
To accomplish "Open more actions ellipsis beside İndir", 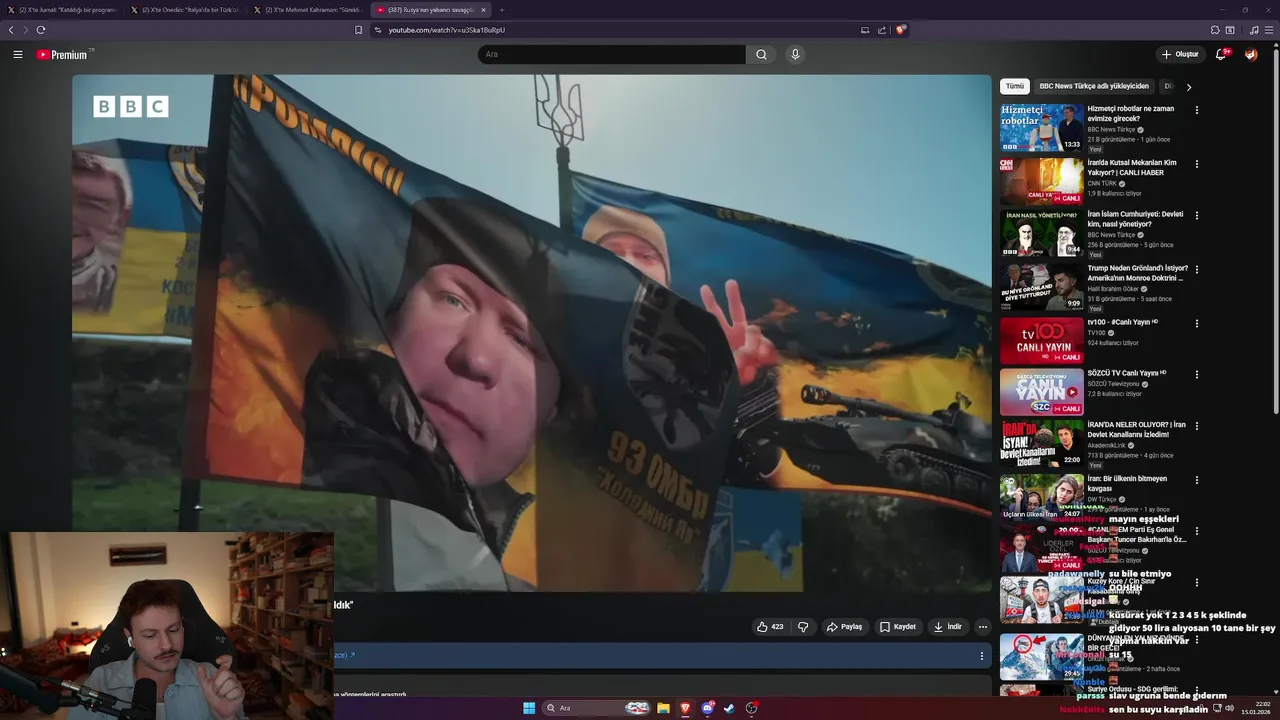I will (x=982, y=627).
